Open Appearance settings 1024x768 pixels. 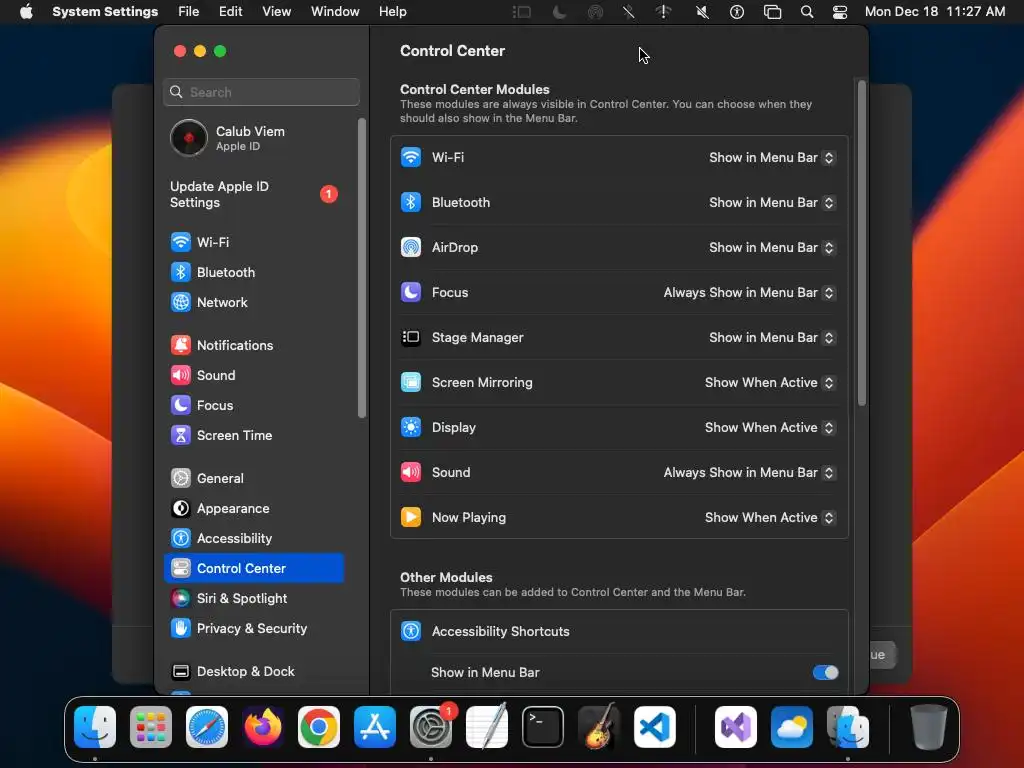[253, 509]
